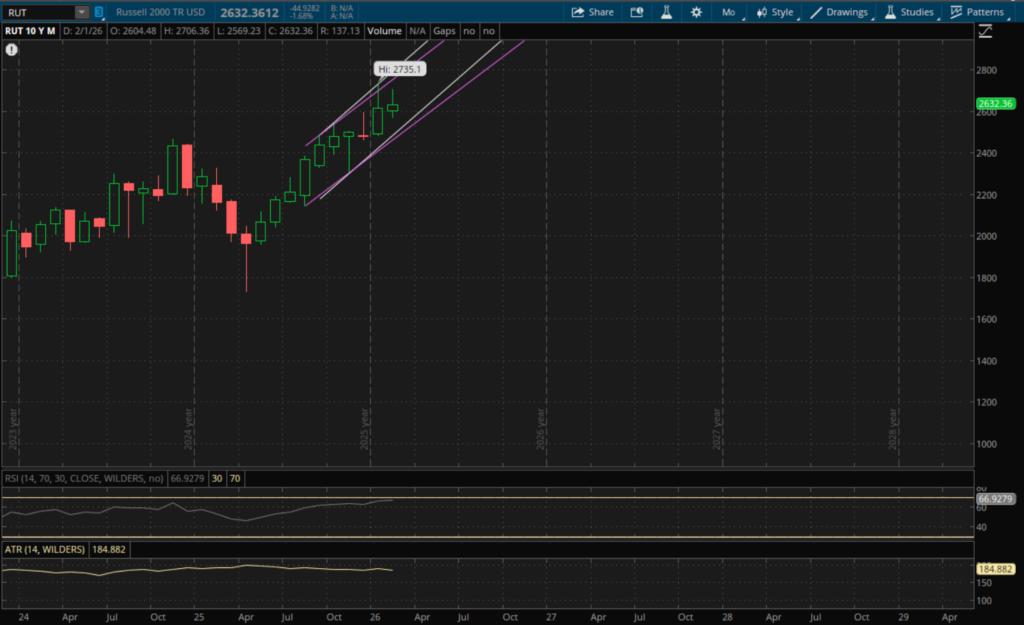The image size is (1024, 625).
Task: Open the chart snapshot camera icon
Action: 636,12
